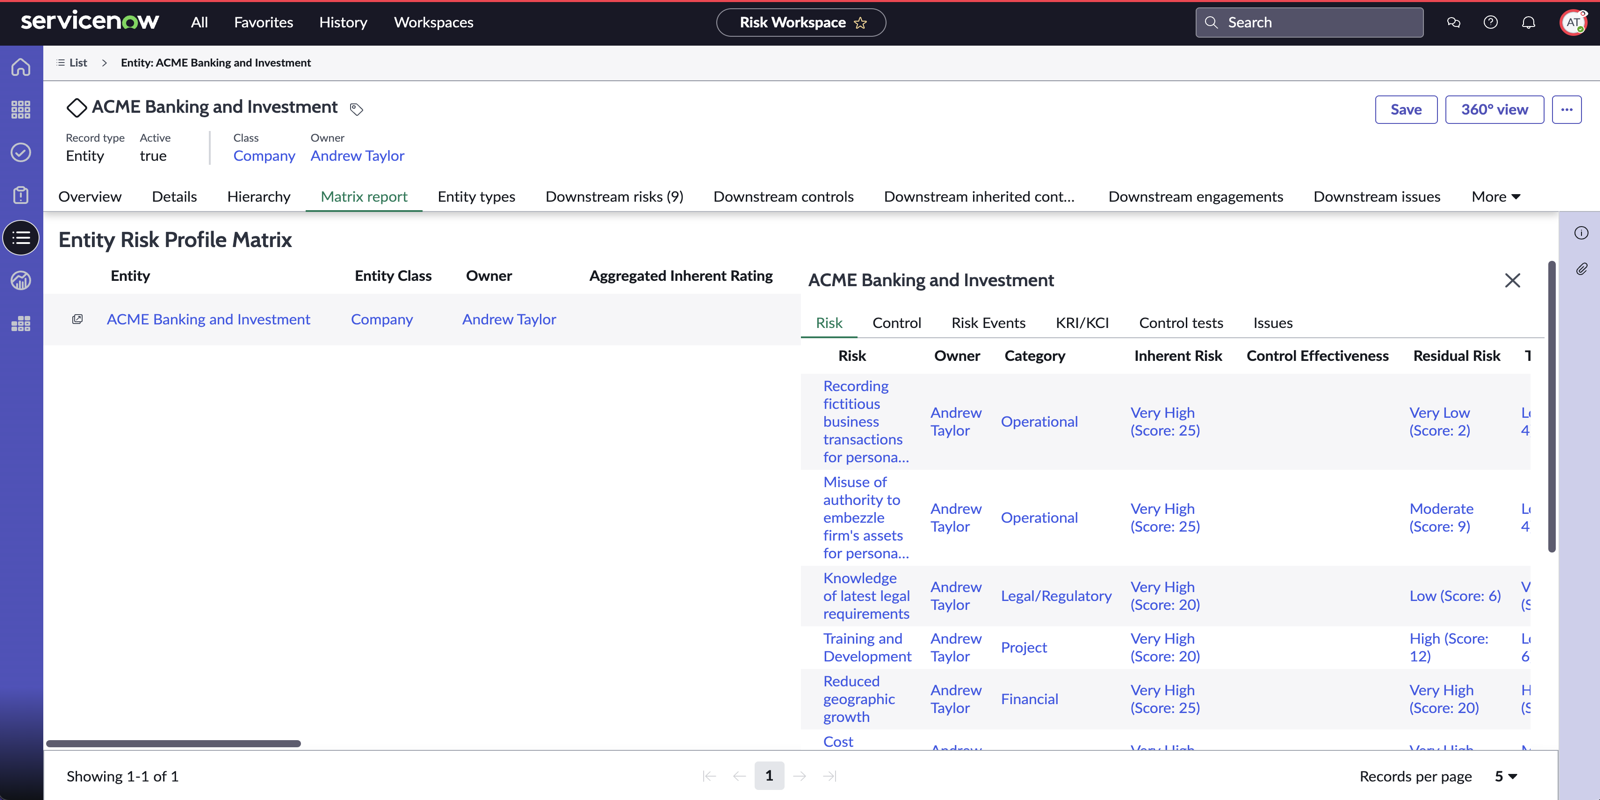Click the Legal/Regulatory category link

(1056, 596)
